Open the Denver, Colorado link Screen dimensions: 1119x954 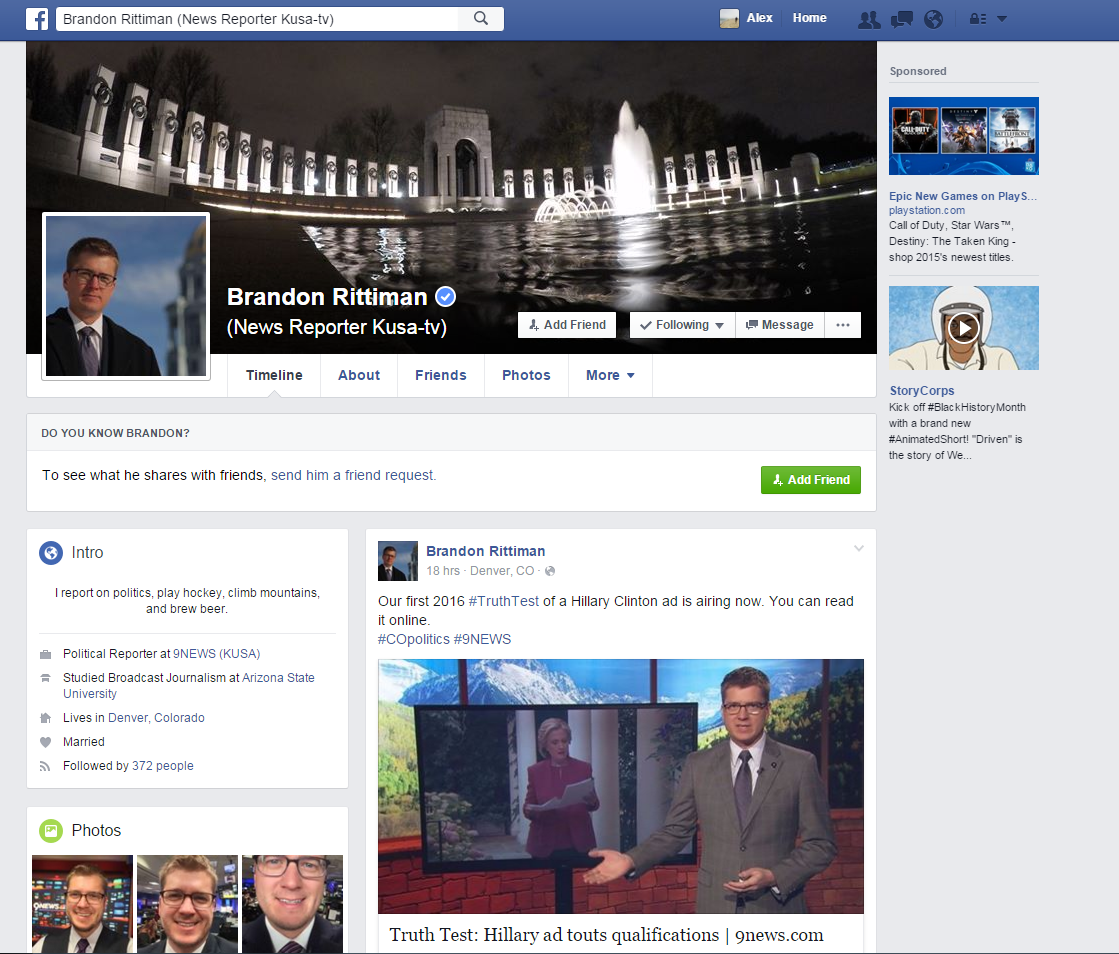(156, 718)
